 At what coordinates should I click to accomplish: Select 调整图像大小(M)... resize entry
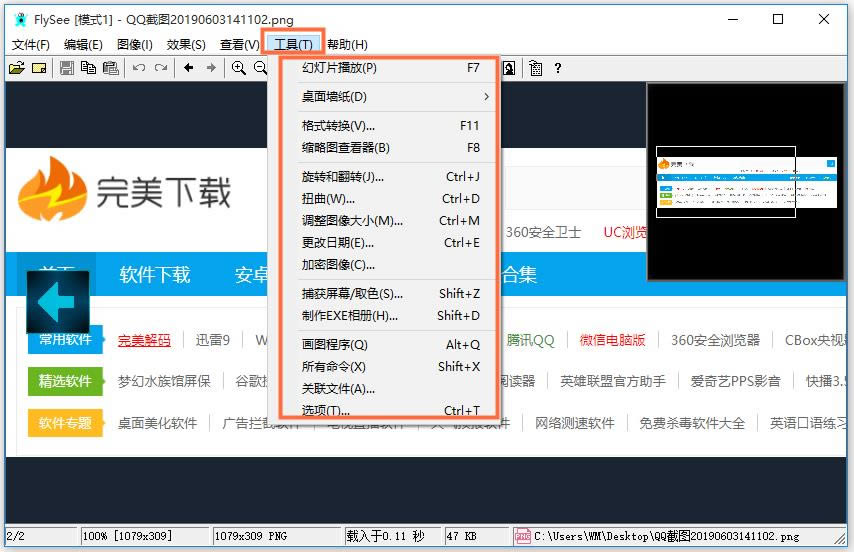click(389, 221)
